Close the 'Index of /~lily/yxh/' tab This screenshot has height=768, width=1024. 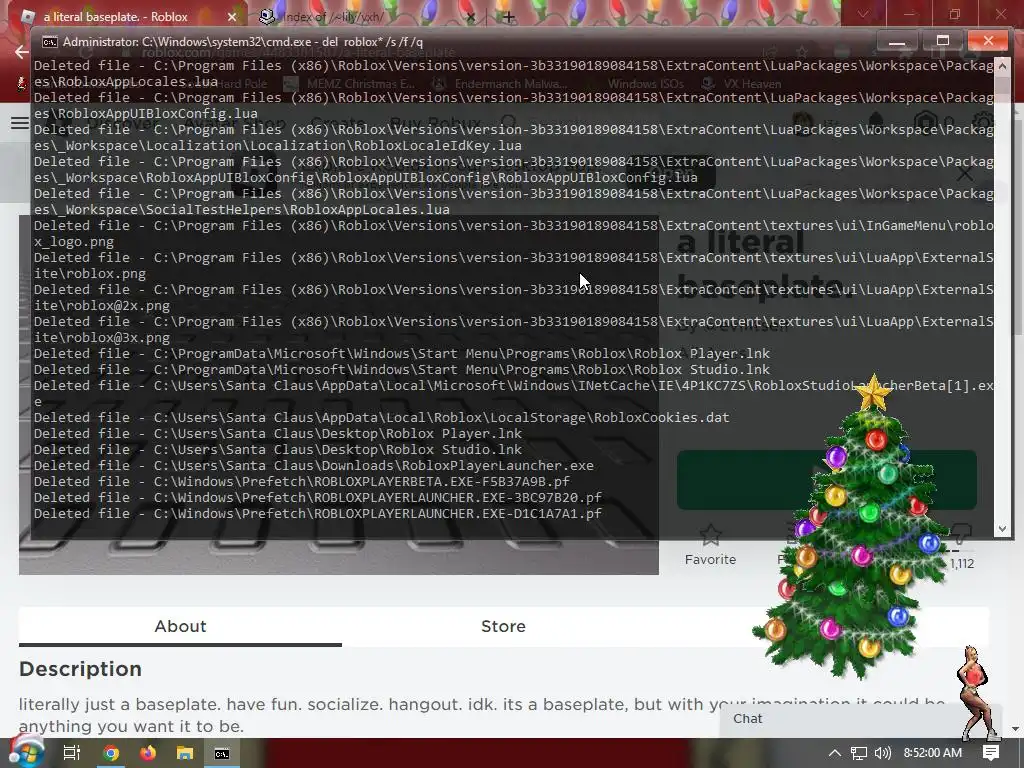[x=470, y=17]
